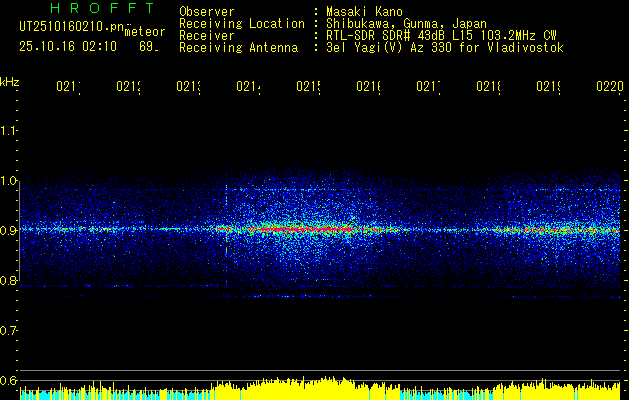Click the HROFFT title text

coord(102,8)
